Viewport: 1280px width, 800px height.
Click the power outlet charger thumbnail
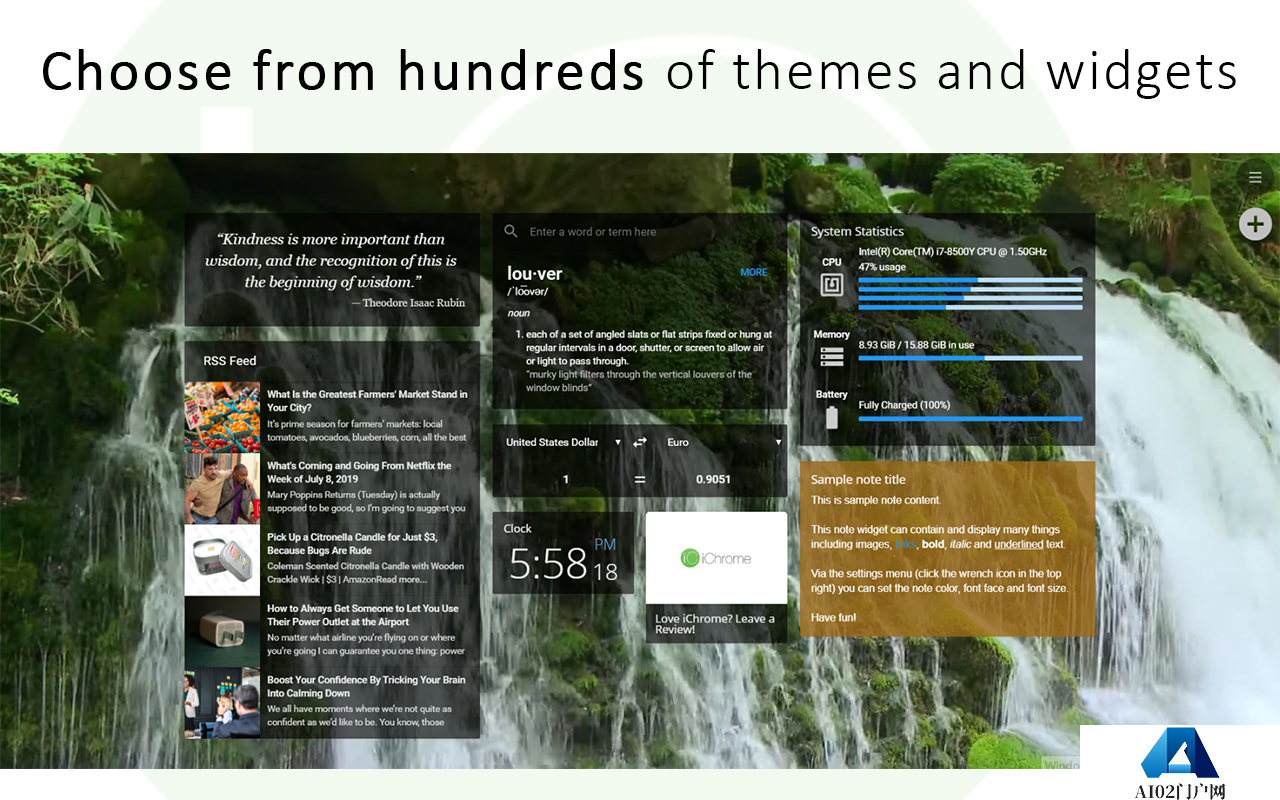point(222,631)
